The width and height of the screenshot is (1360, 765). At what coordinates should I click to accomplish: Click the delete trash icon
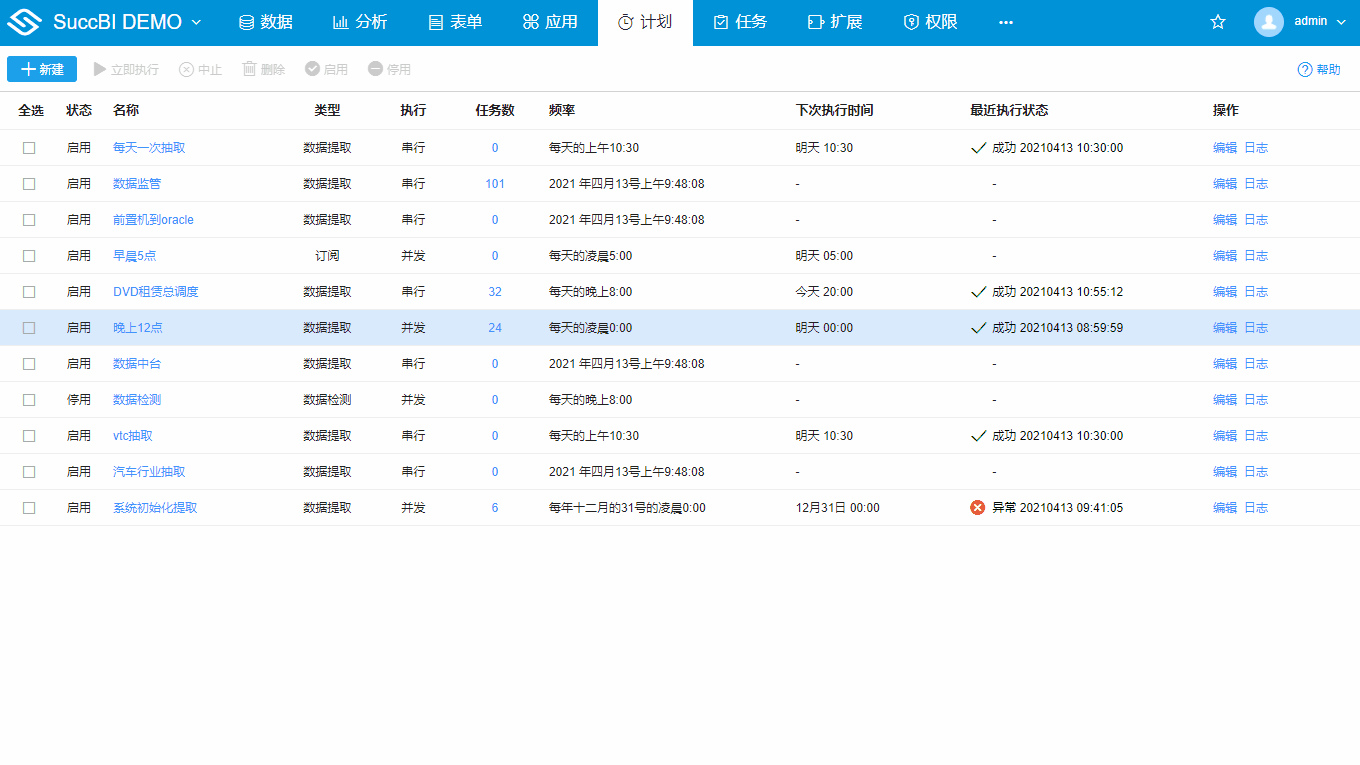[x=249, y=69]
